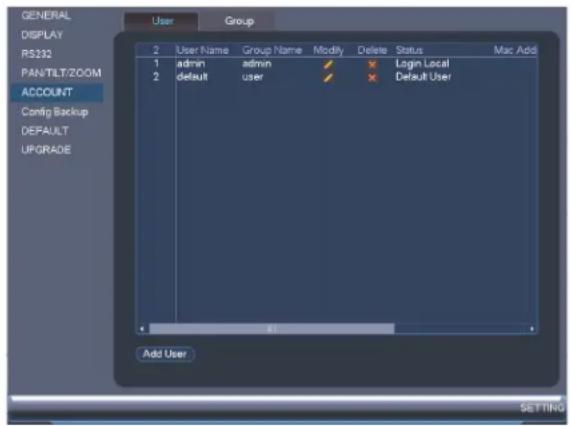Open the DISPLAY settings menu
570x426 pixels.
42,35
